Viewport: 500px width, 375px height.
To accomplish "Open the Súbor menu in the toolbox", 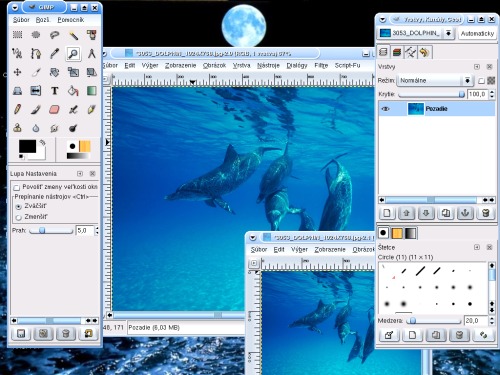I will [x=21, y=20].
